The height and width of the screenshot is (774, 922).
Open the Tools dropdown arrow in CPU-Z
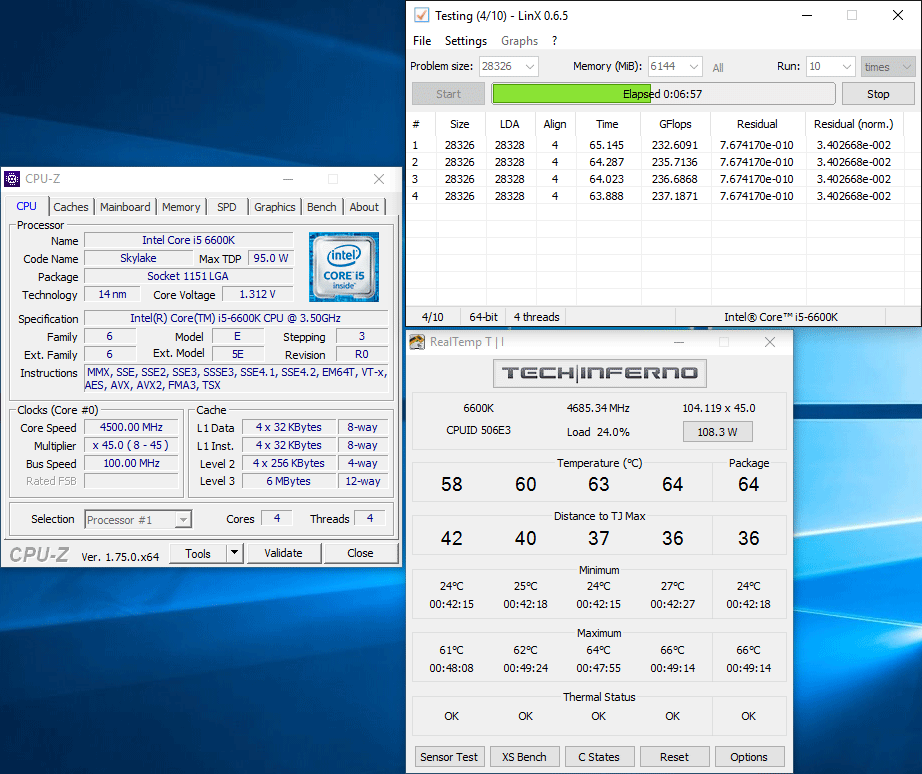[235, 553]
